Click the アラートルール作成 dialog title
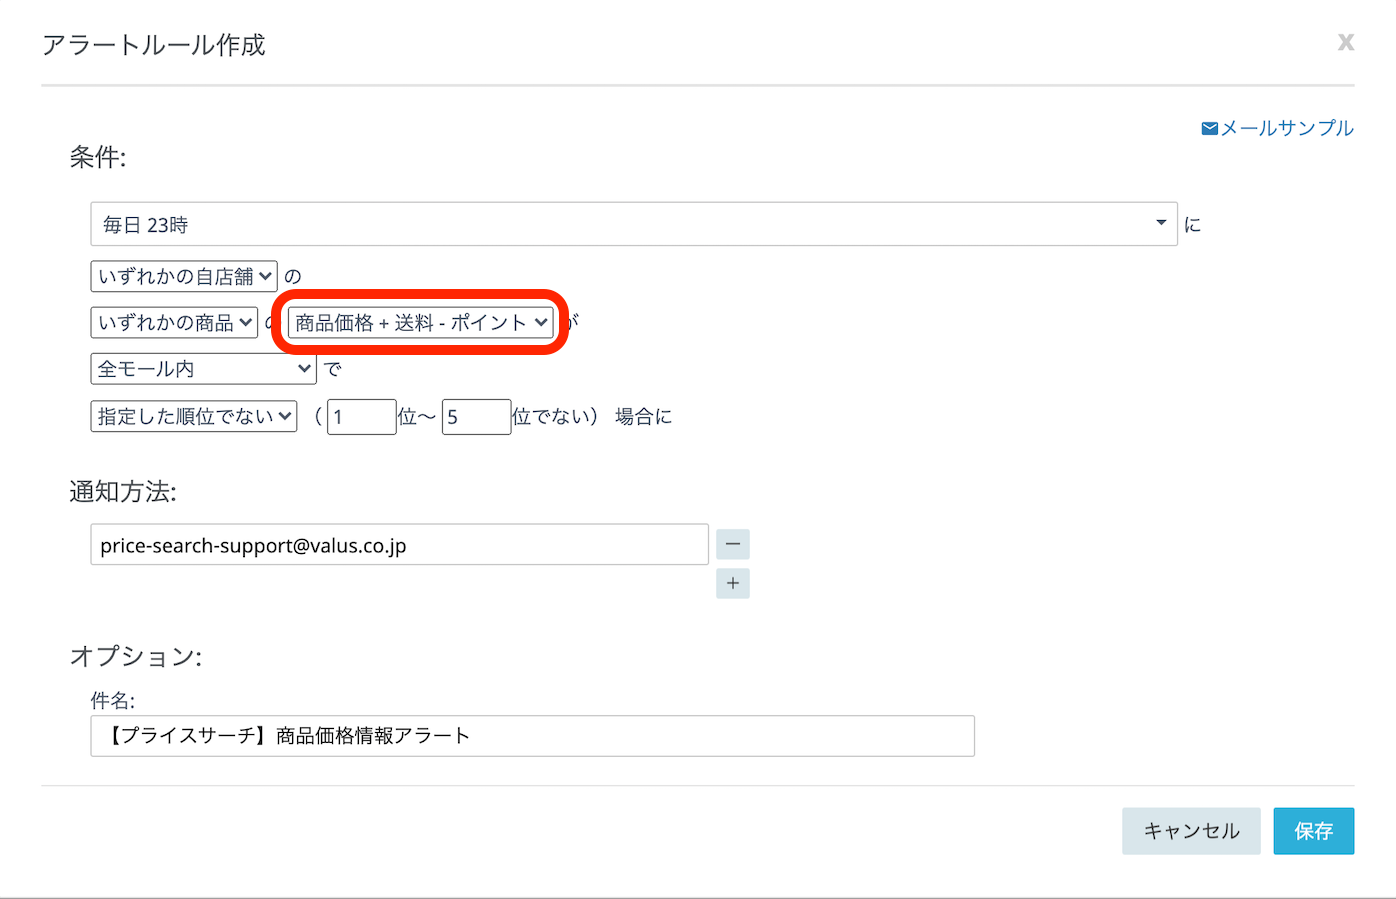Screen dimensions: 1396x899 click(154, 45)
